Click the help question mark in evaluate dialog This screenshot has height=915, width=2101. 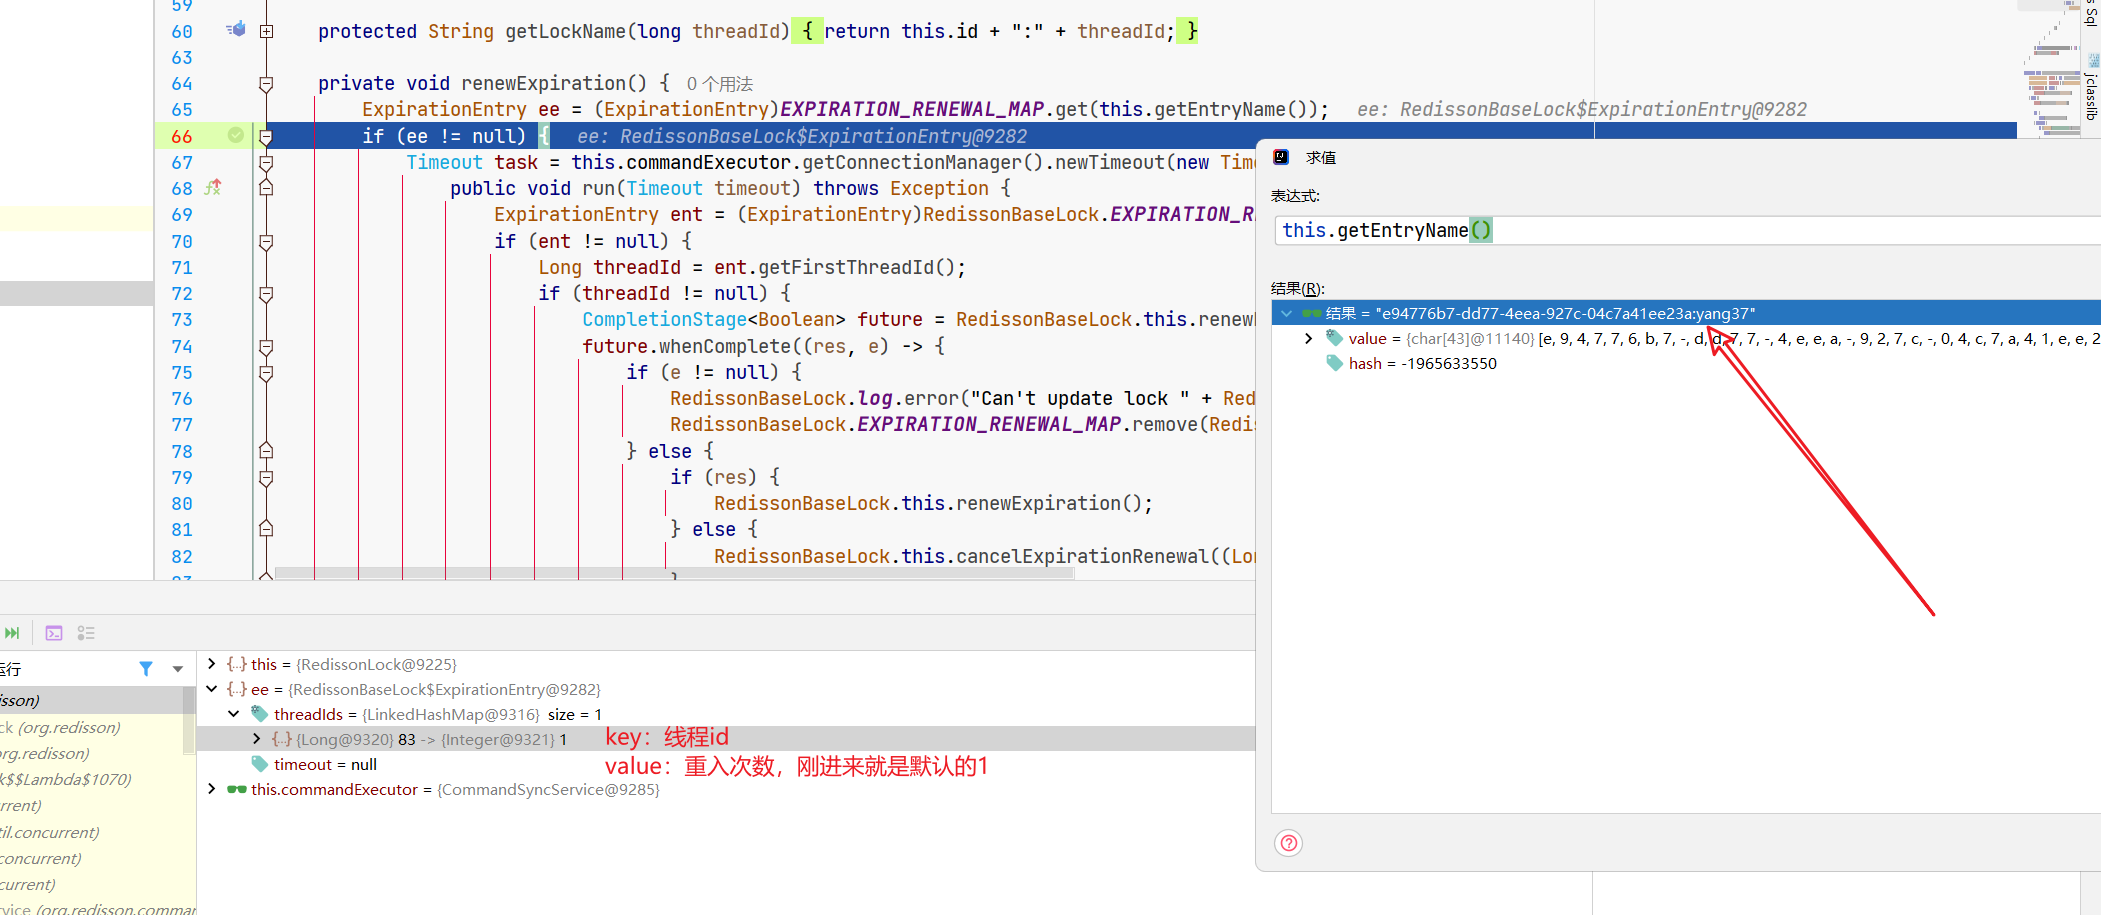tap(1289, 843)
